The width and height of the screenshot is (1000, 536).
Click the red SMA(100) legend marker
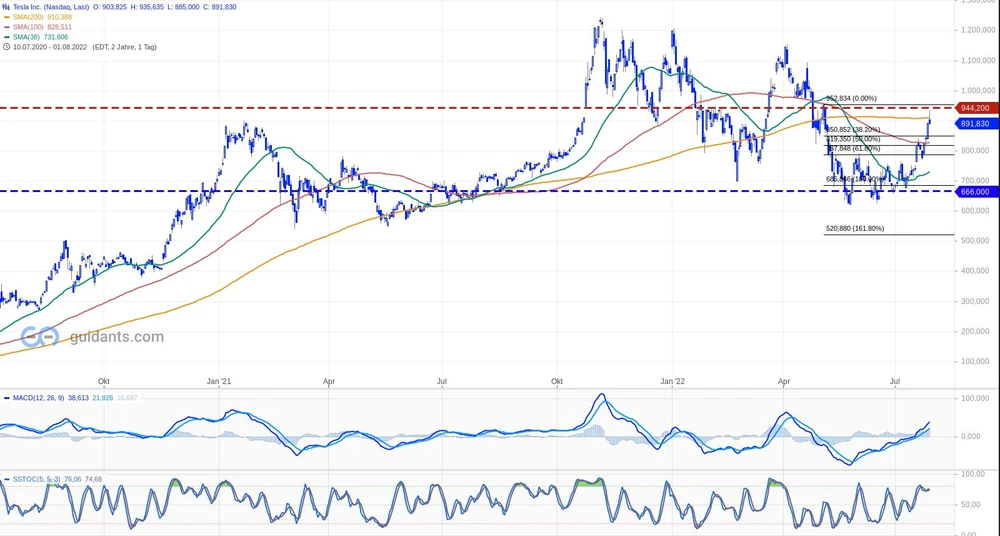tap(7, 26)
